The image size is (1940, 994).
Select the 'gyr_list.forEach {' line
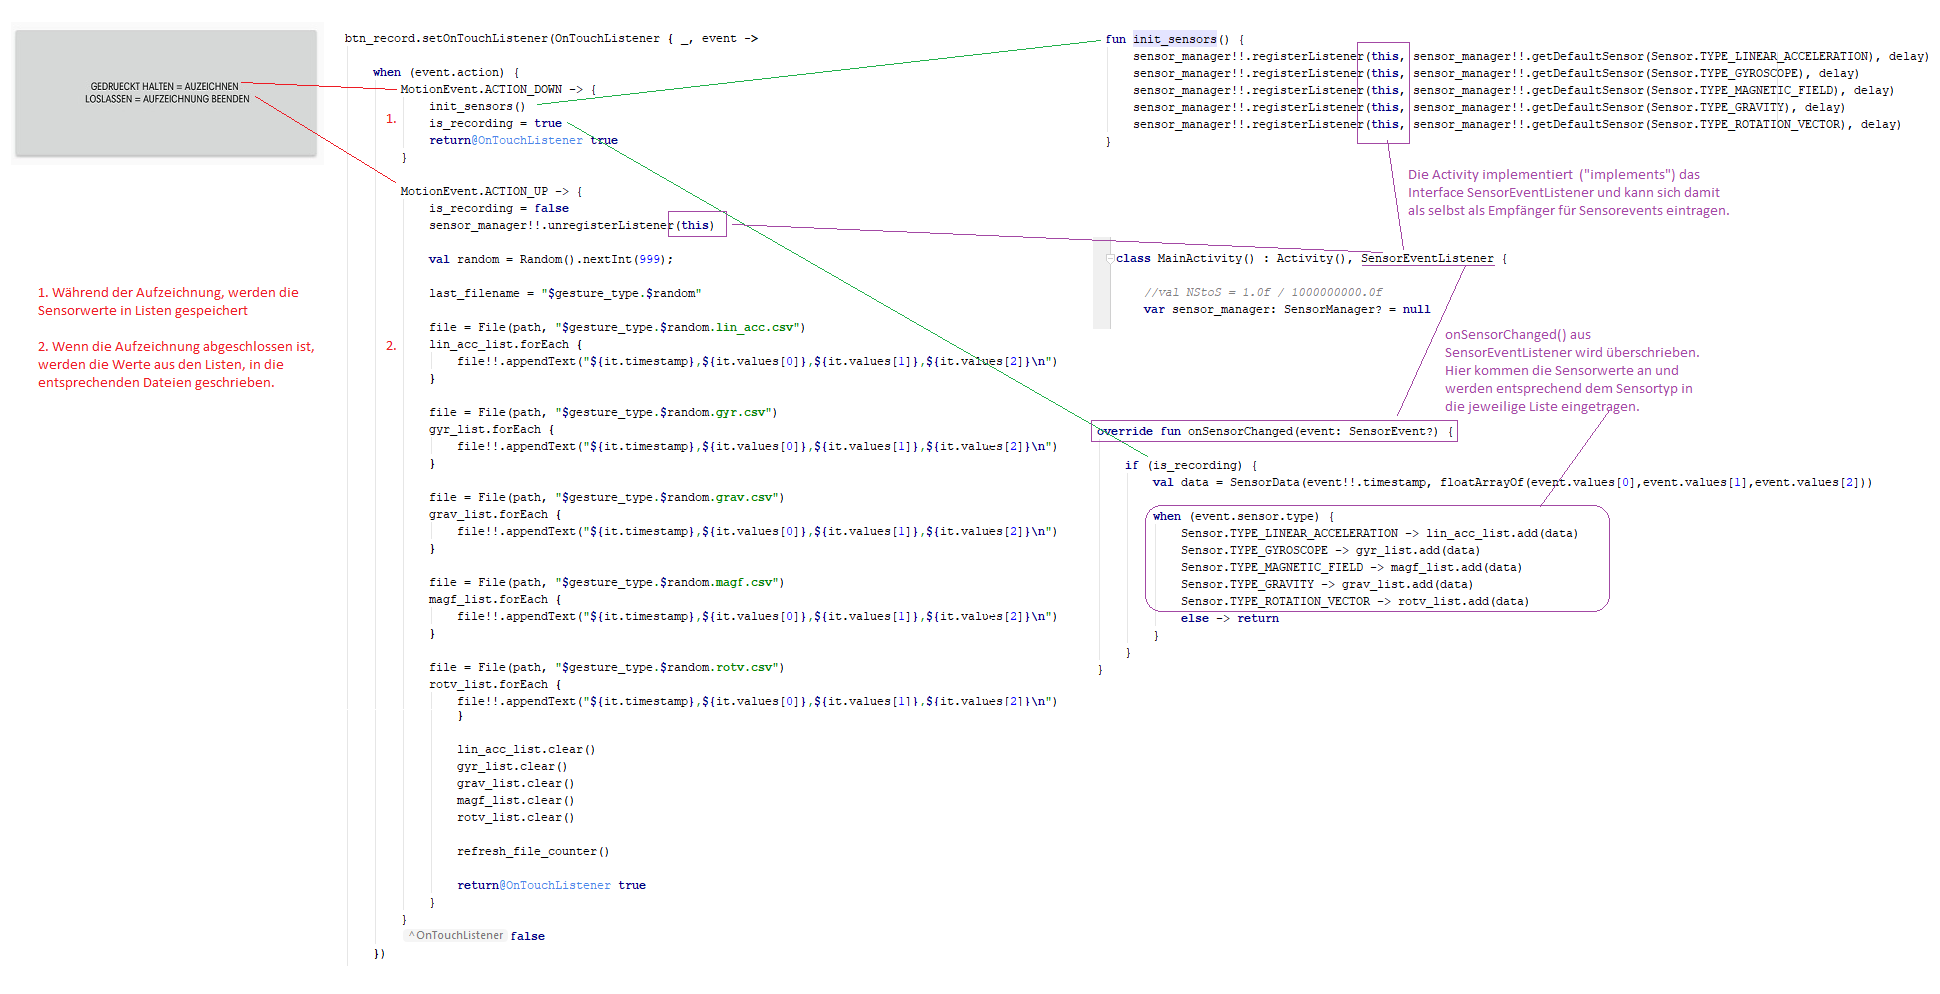coord(491,430)
